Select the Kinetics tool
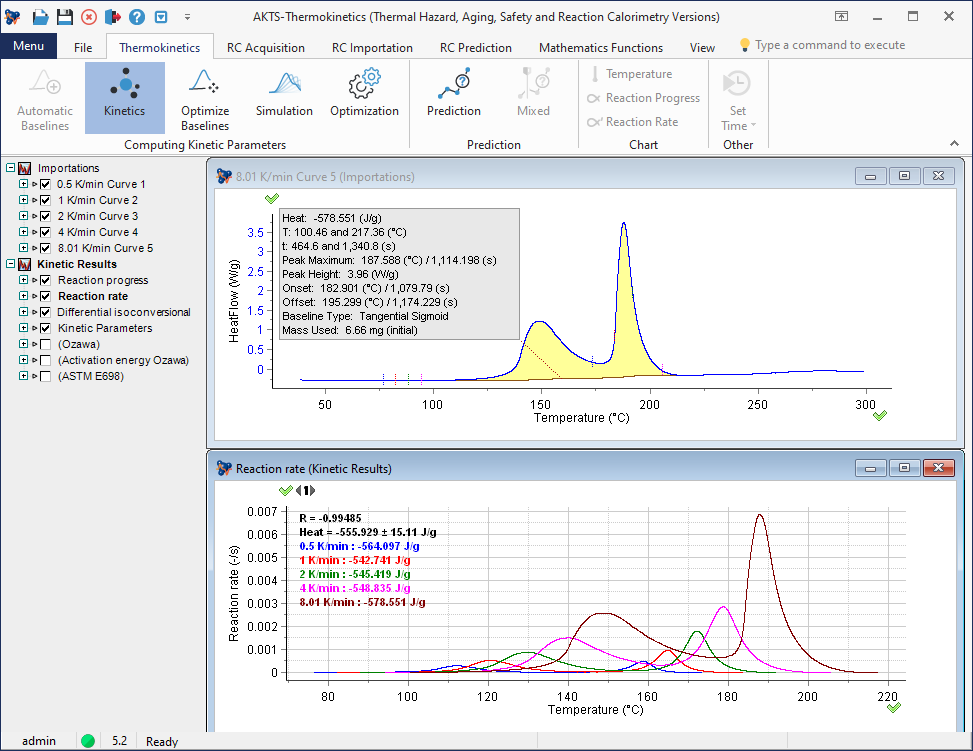Screen dimensions: 973x751 point(124,95)
